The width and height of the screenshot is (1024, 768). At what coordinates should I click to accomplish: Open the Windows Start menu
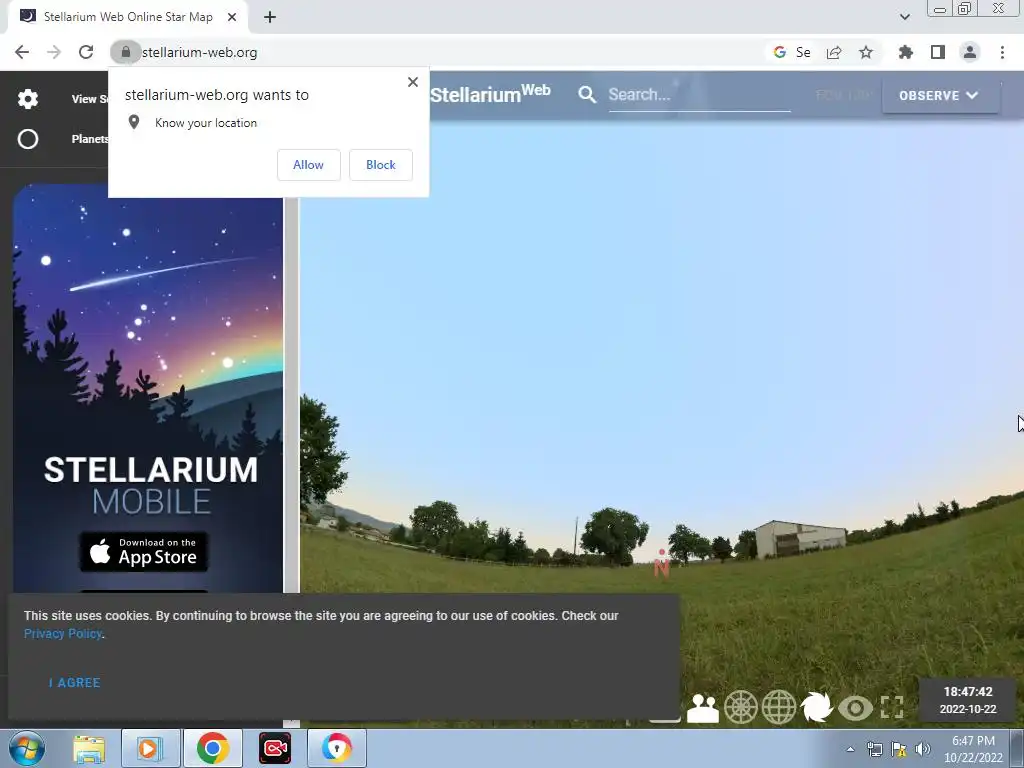point(27,748)
